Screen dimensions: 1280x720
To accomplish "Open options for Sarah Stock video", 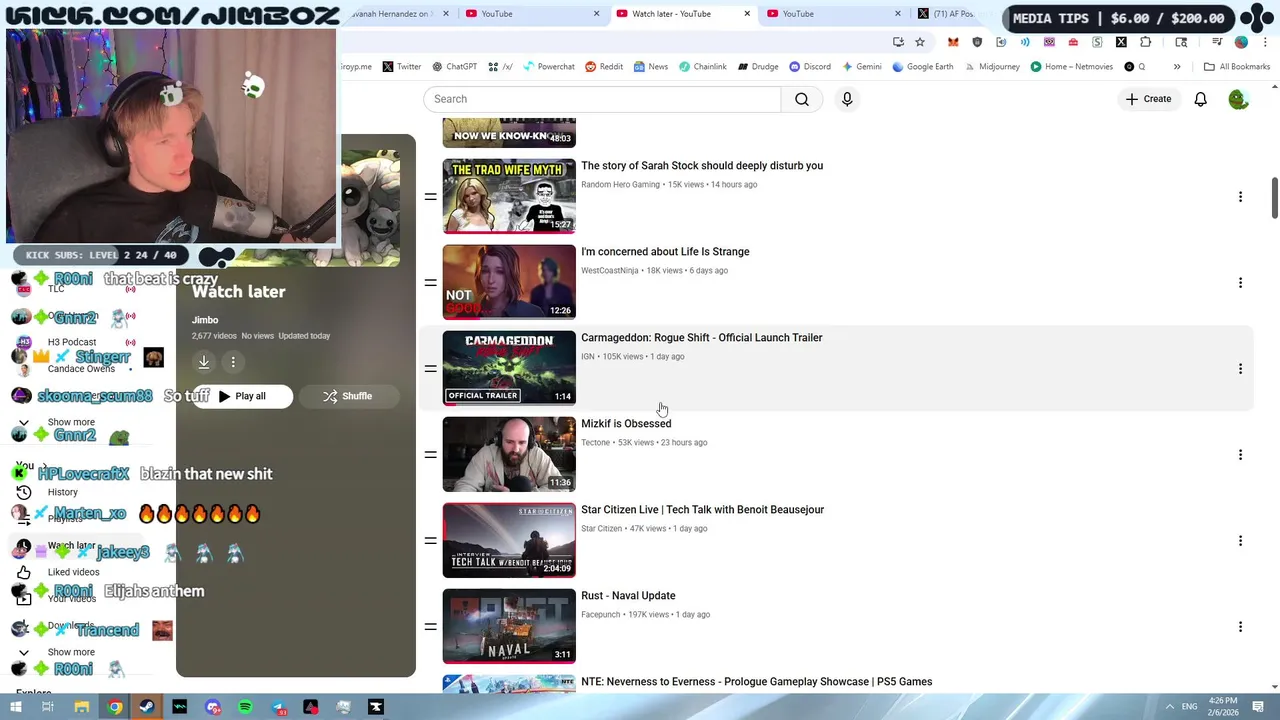I will (x=1240, y=197).
